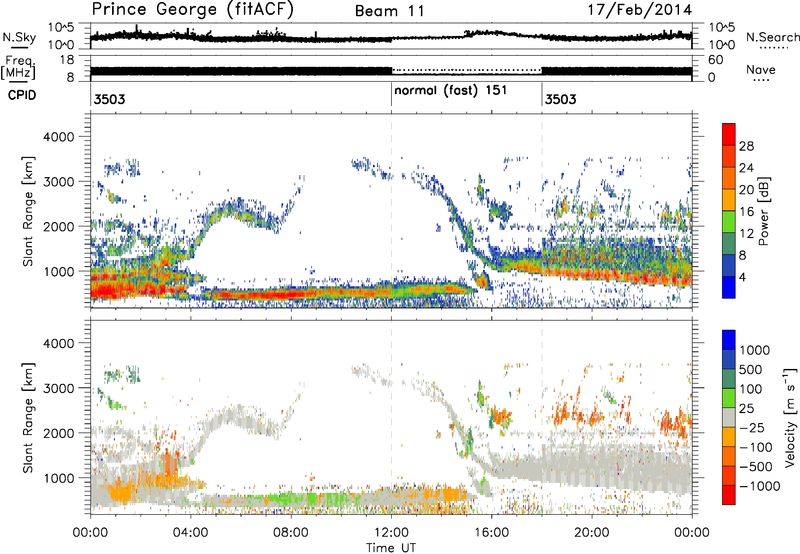Screen dimensions: 800x554
Task: Click '4000' tick on the power panel
Action: pyautogui.click(x=59, y=137)
